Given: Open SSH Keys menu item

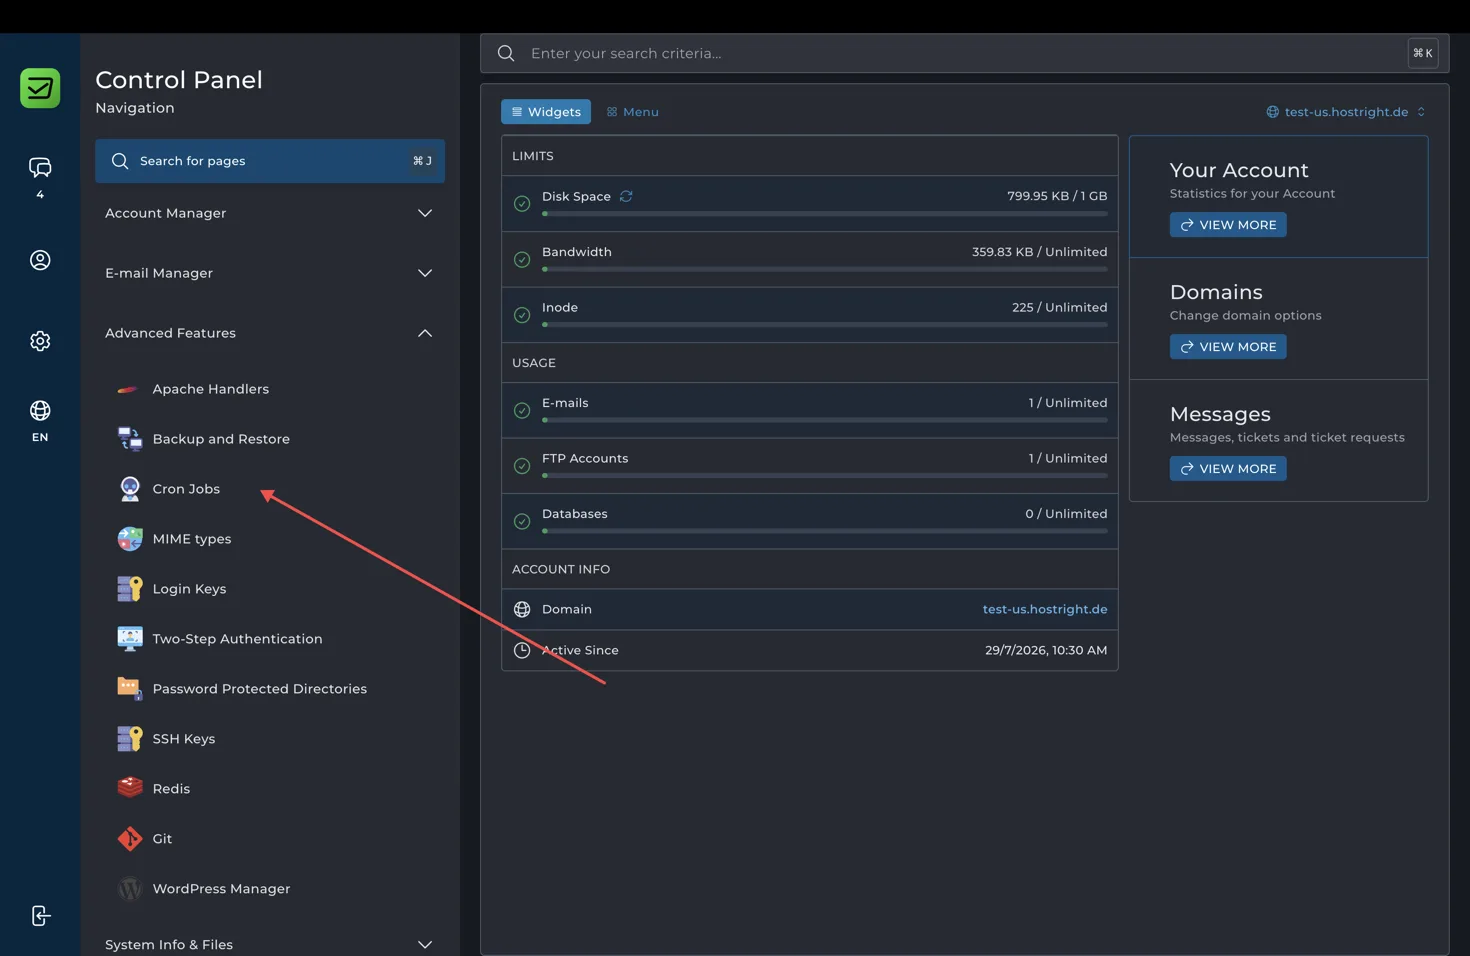Looking at the screenshot, I should click(184, 739).
